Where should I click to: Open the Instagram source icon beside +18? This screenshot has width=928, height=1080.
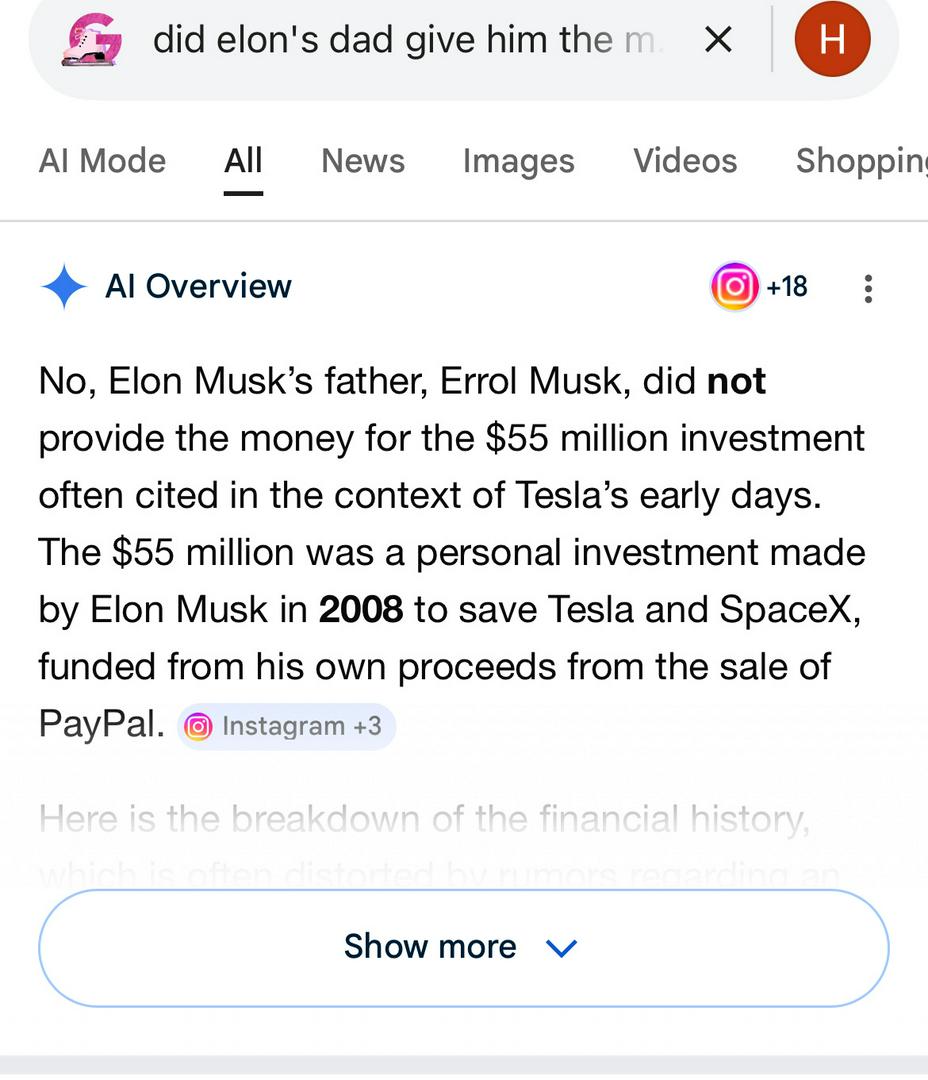(734, 287)
